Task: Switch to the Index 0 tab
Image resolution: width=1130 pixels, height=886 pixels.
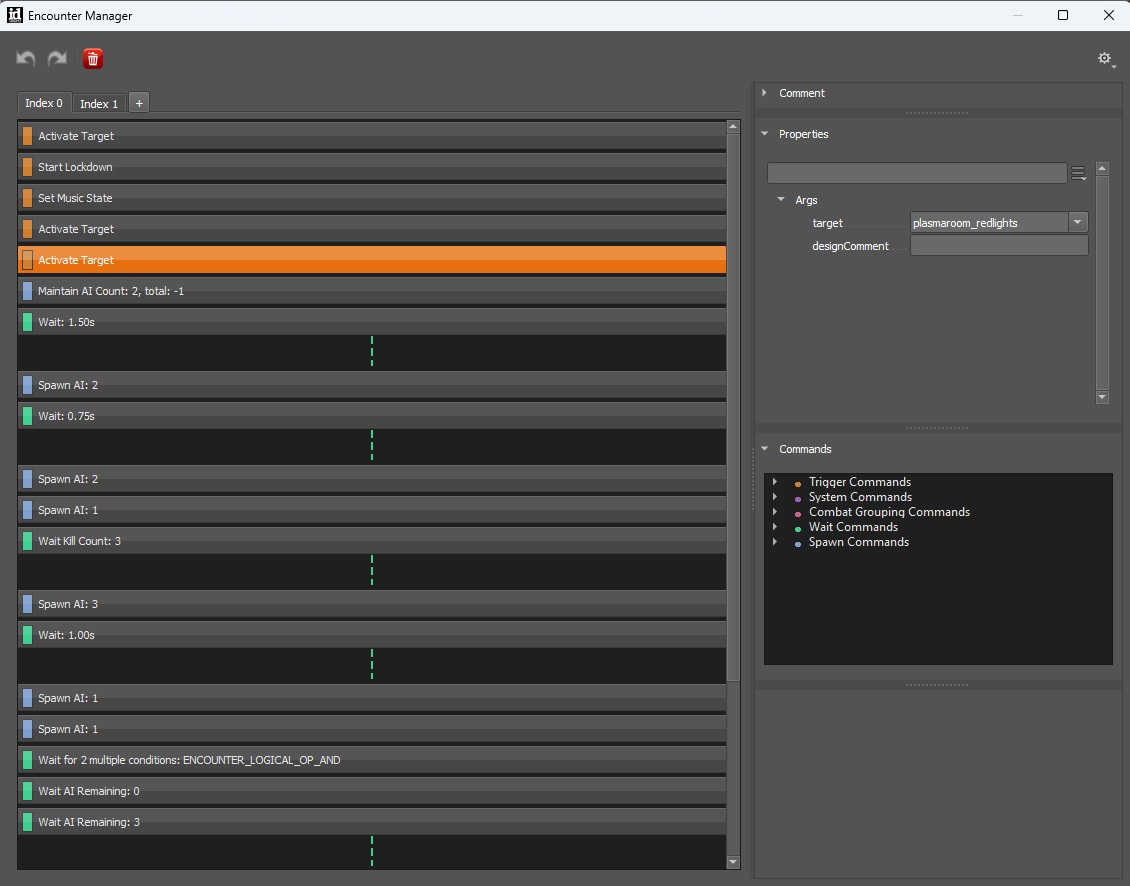Action: 44,103
